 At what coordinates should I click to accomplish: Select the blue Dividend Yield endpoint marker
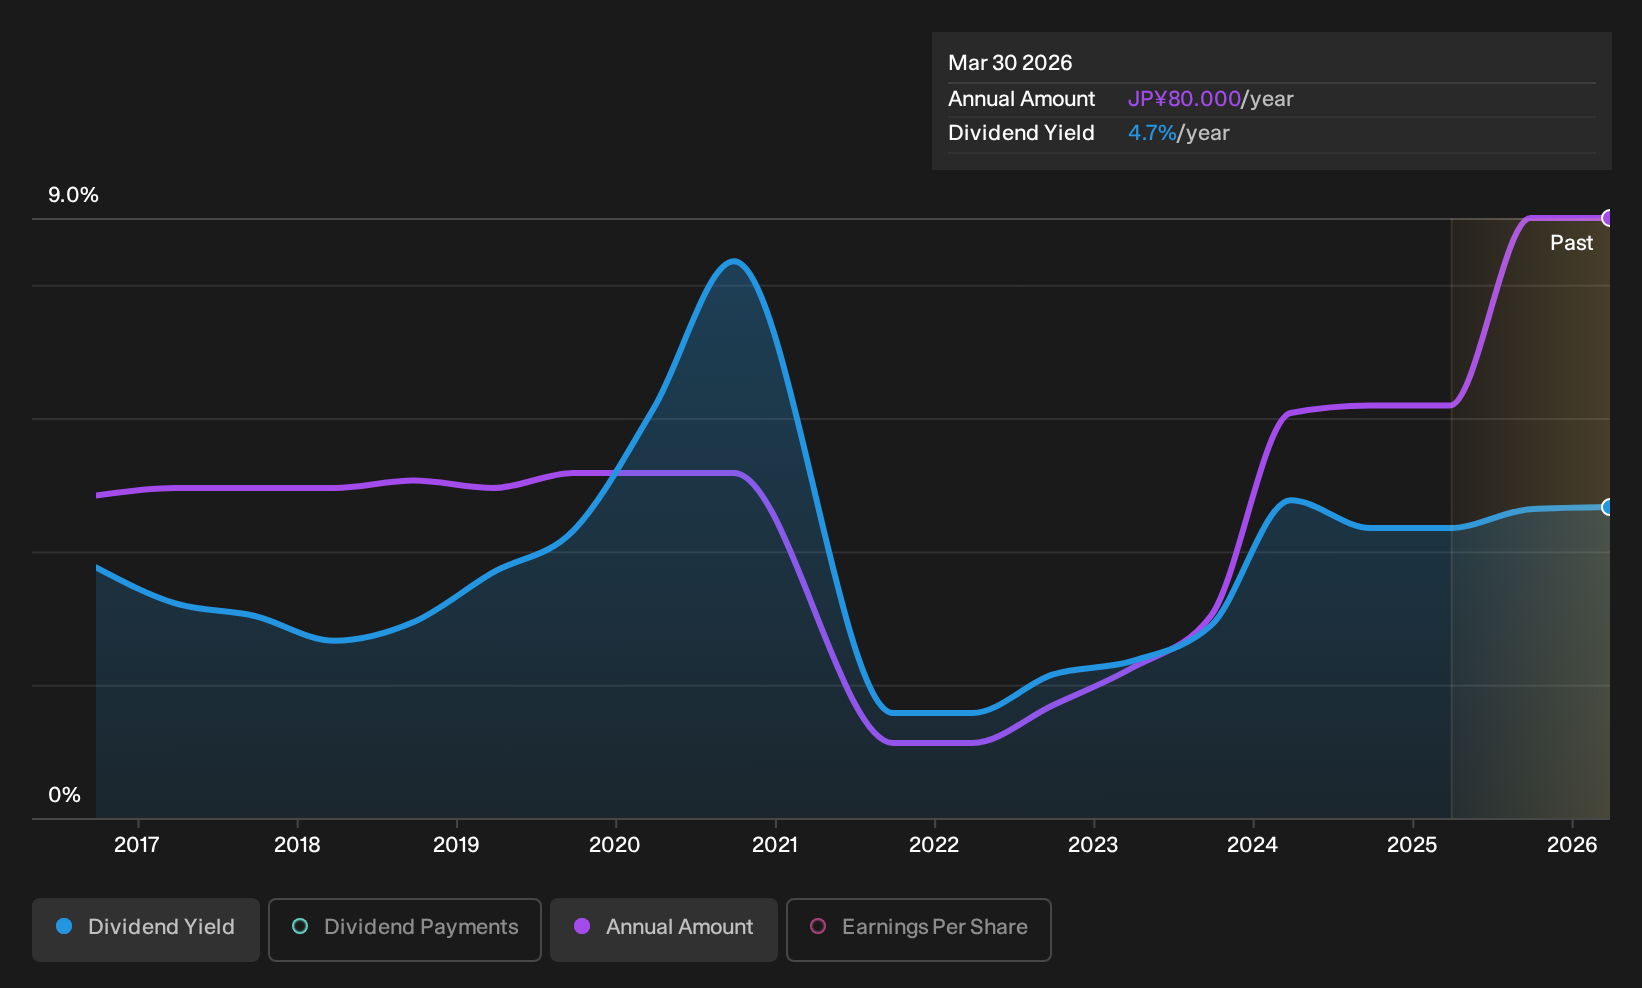click(1608, 507)
